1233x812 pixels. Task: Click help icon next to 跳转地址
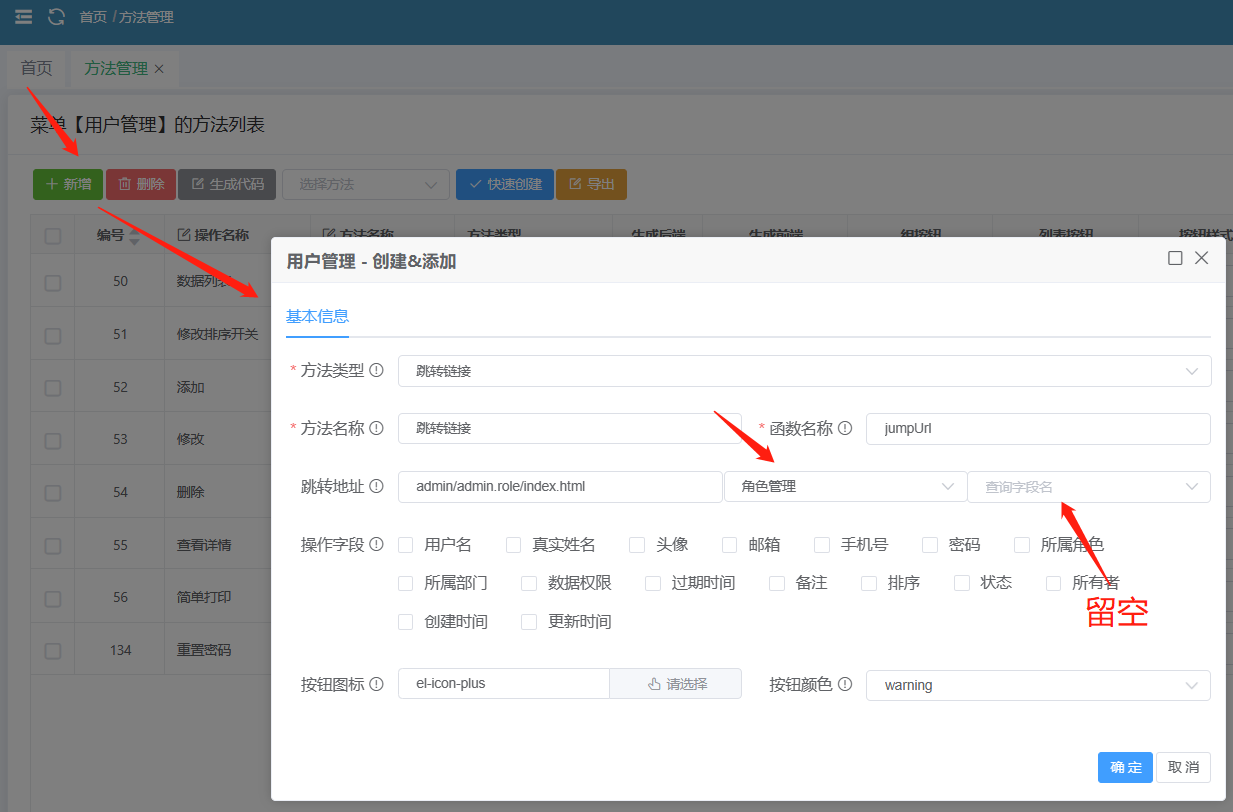[377, 486]
